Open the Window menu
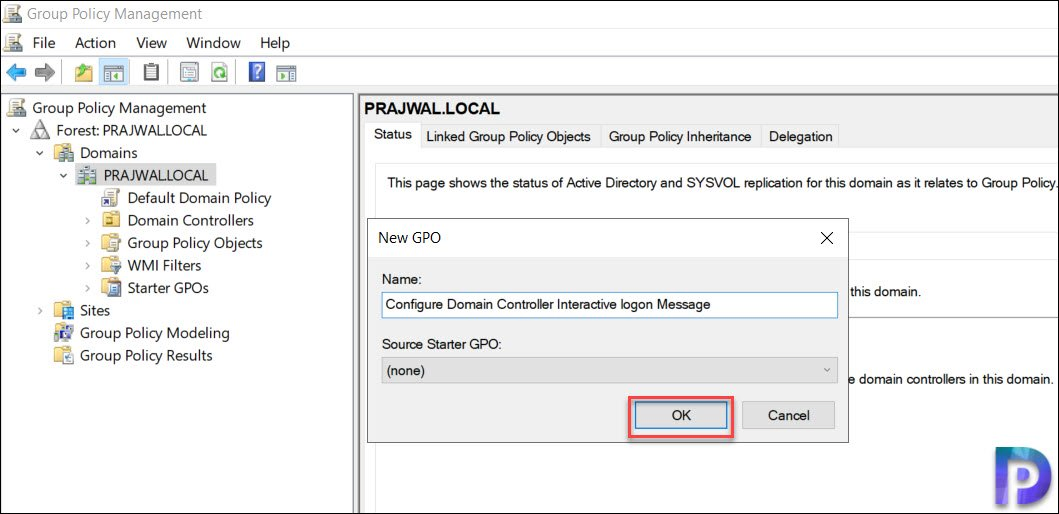The image size is (1059, 514). click(213, 43)
